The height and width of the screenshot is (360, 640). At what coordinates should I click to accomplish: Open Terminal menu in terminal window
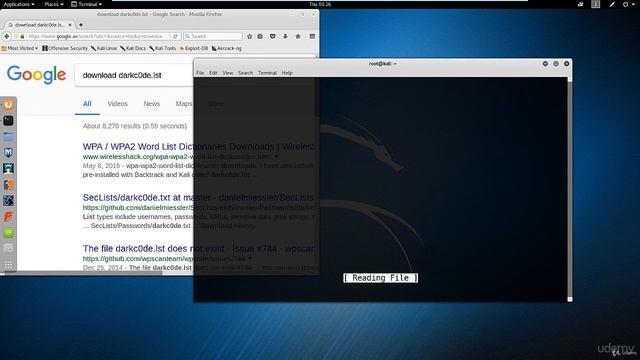pyautogui.click(x=267, y=73)
